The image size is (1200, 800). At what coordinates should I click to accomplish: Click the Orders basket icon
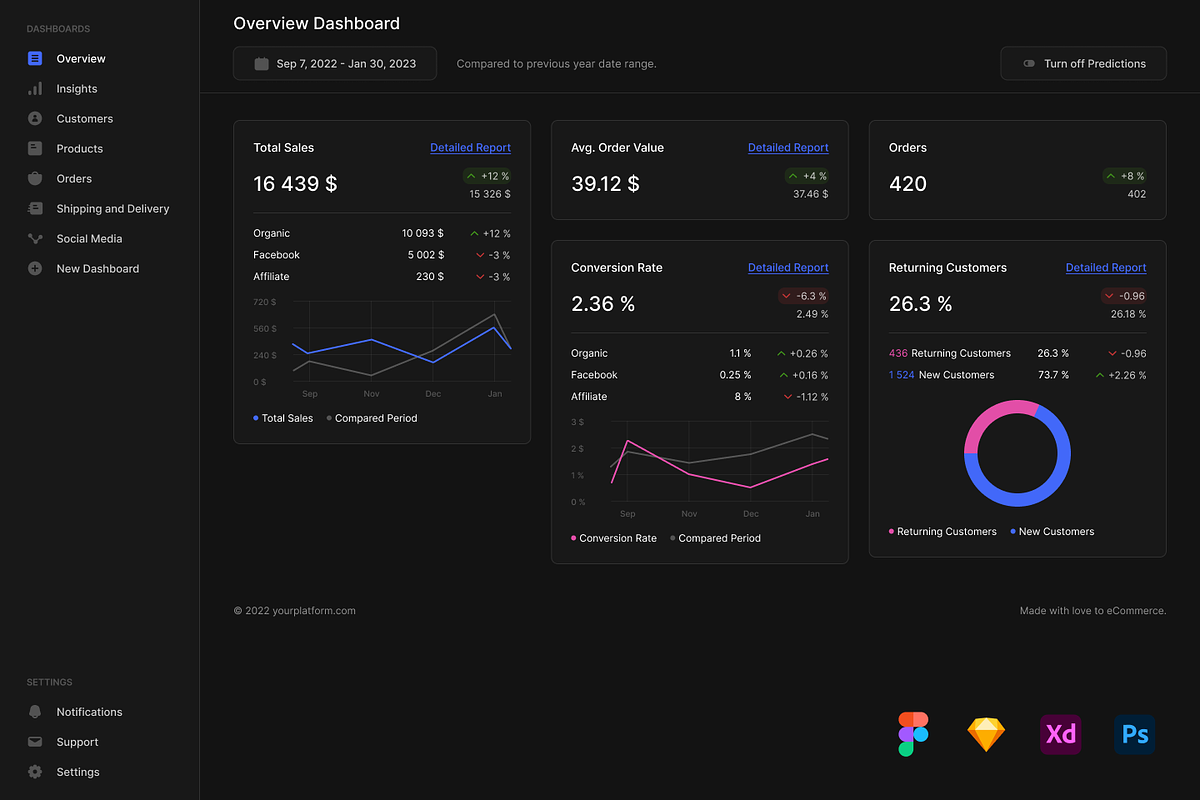click(x=35, y=179)
